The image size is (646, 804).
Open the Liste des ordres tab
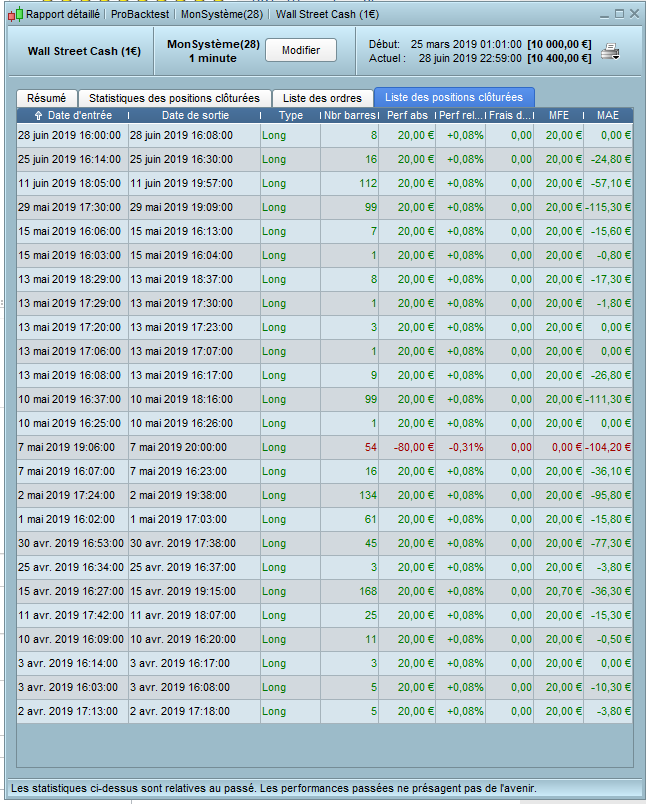pyautogui.click(x=322, y=98)
